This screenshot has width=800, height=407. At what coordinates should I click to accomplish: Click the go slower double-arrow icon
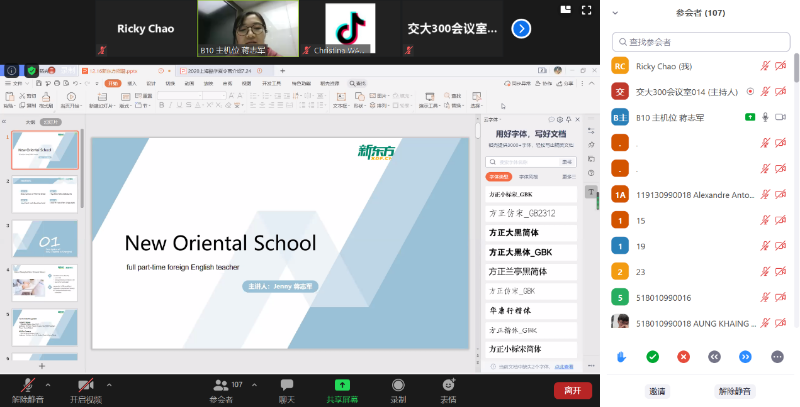(x=714, y=357)
